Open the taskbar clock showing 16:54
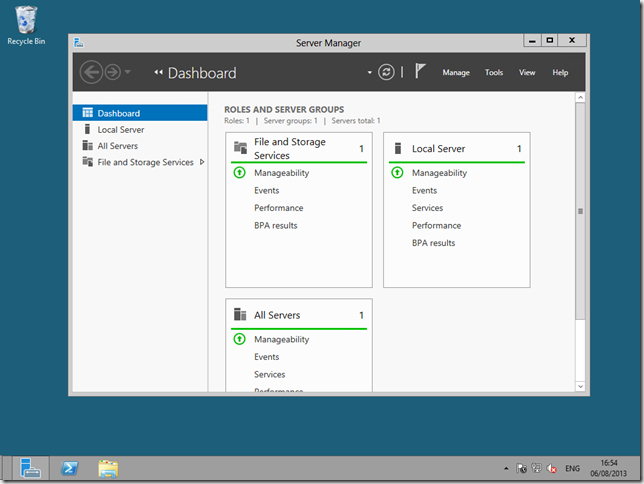644x484 pixels. (x=608, y=468)
